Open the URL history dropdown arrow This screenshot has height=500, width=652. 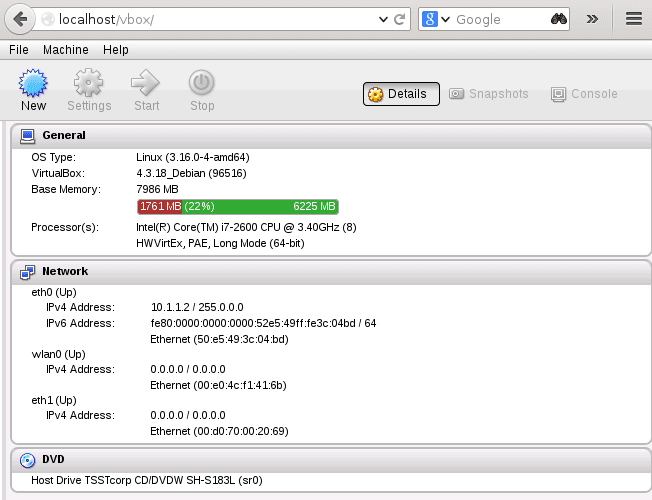383,20
